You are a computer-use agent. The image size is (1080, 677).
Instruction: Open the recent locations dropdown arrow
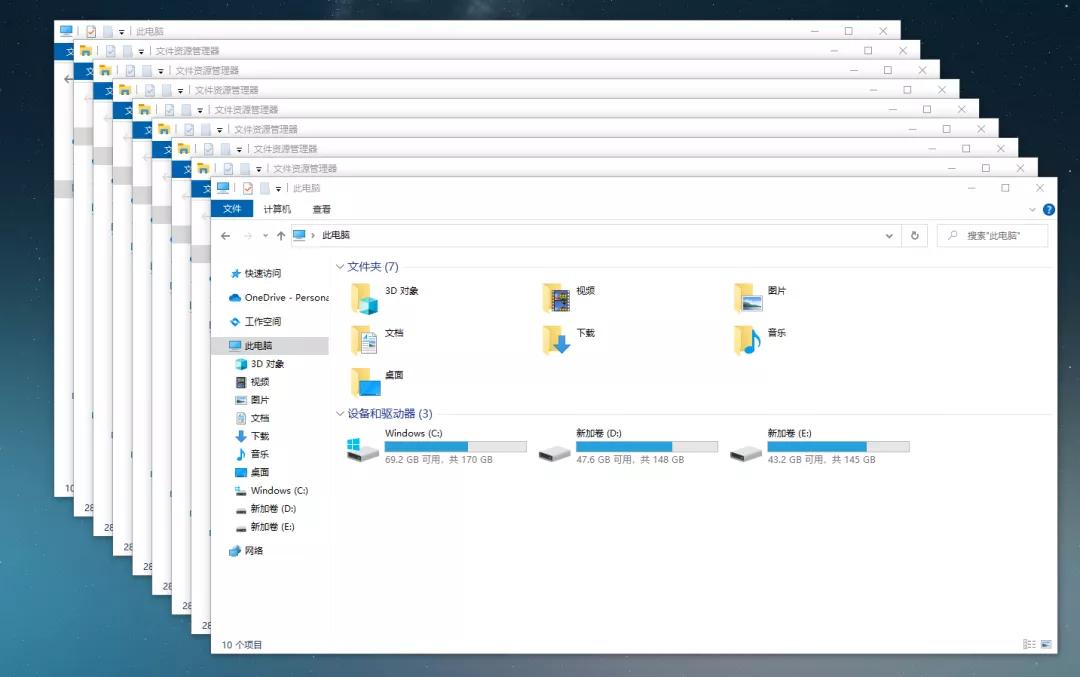pyautogui.click(x=265, y=236)
